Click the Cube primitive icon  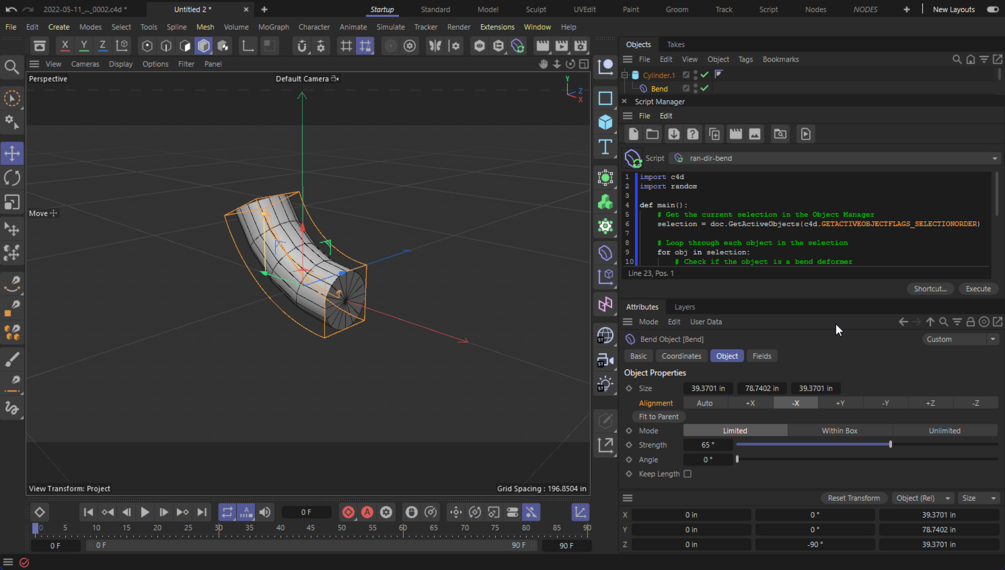[605, 122]
